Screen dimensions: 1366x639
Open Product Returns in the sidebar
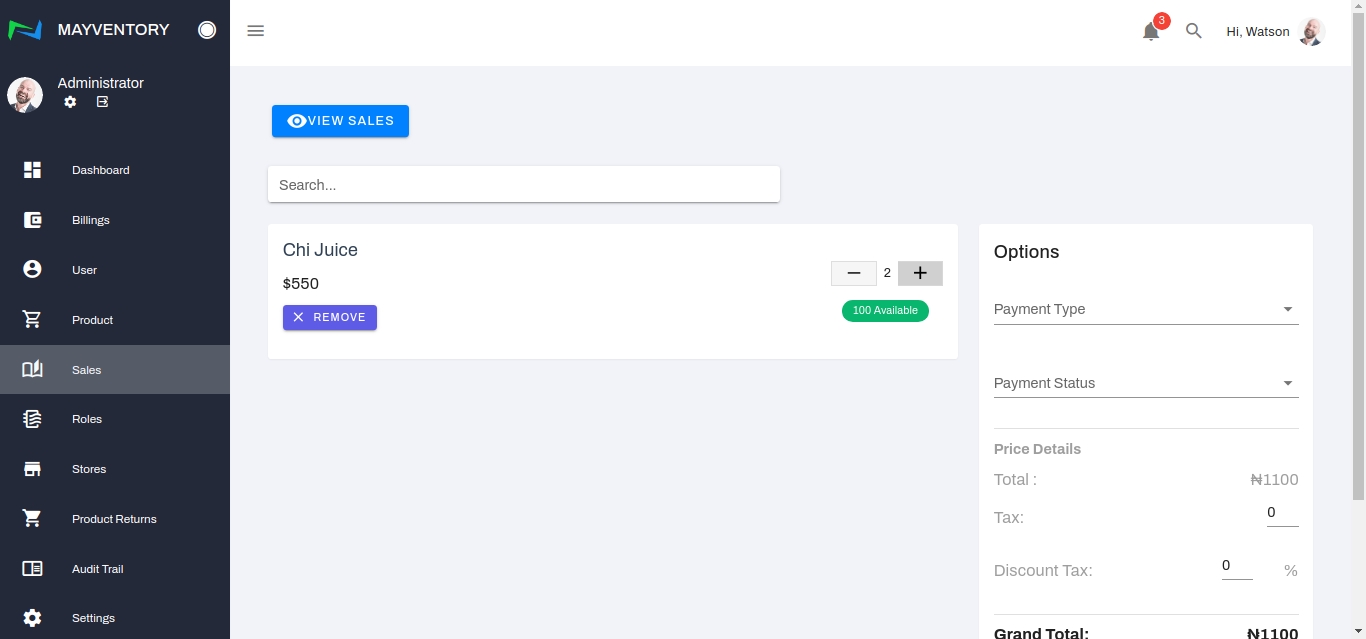click(114, 519)
